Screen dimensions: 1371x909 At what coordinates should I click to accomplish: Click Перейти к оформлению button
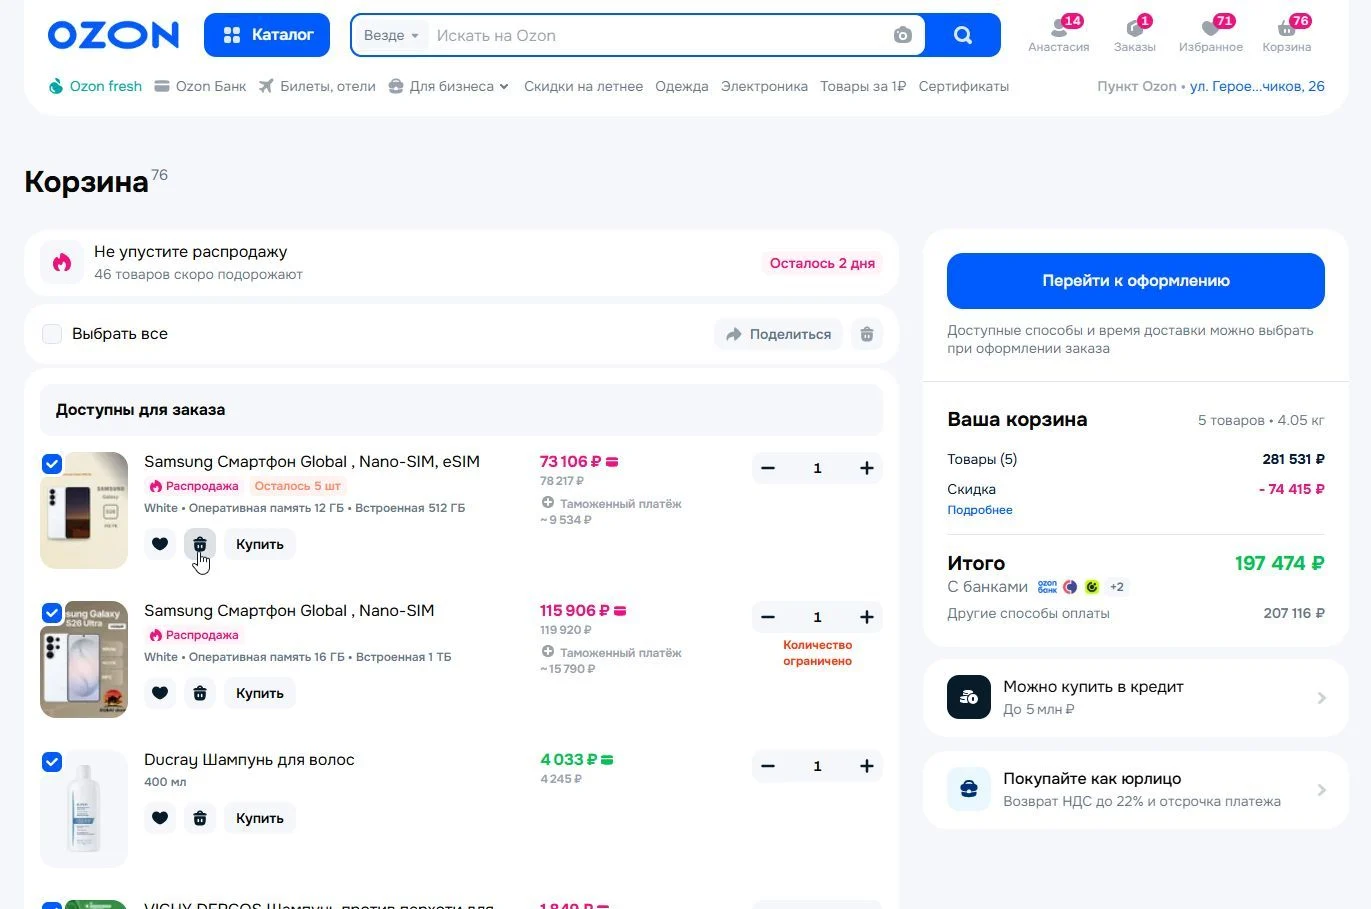1136,281
